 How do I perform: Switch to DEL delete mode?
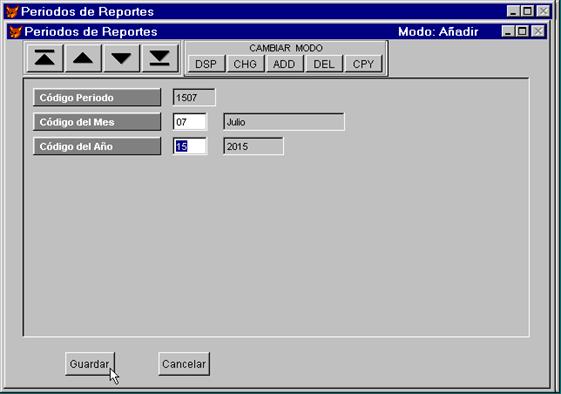tap(324, 64)
